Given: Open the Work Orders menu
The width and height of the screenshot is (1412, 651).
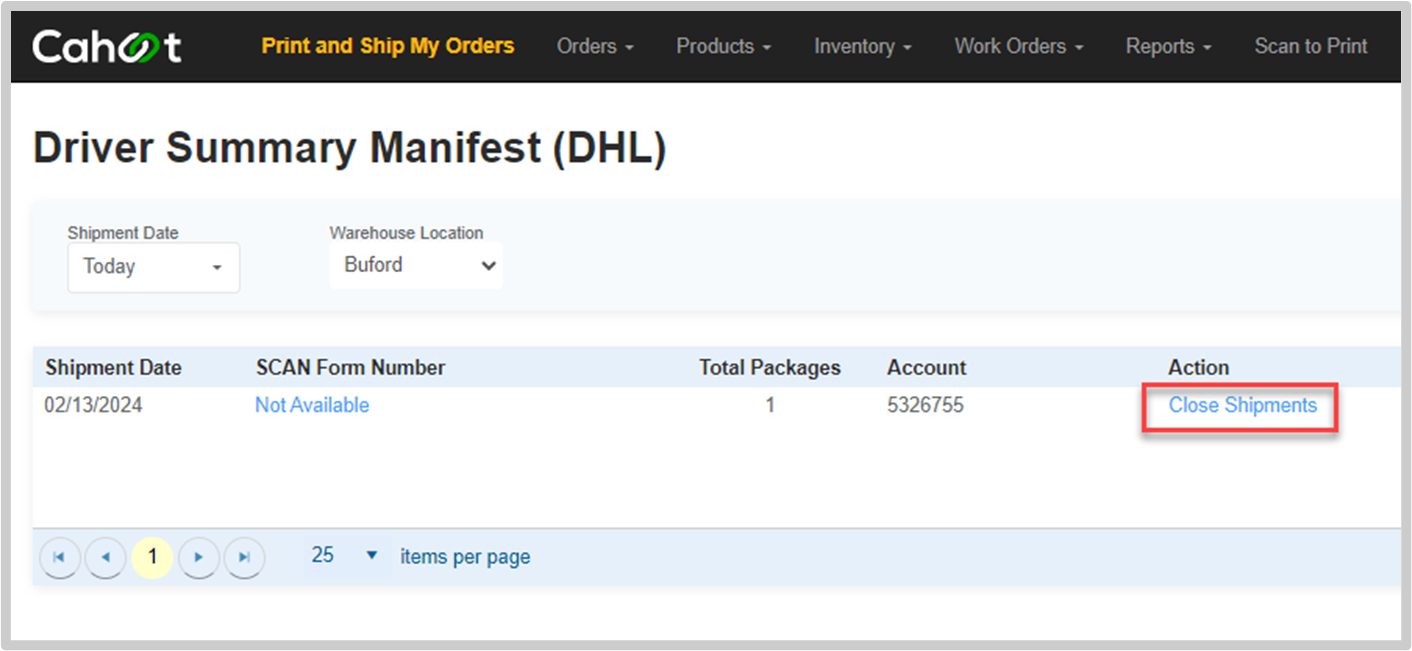Looking at the screenshot, I should (1019, 46).
